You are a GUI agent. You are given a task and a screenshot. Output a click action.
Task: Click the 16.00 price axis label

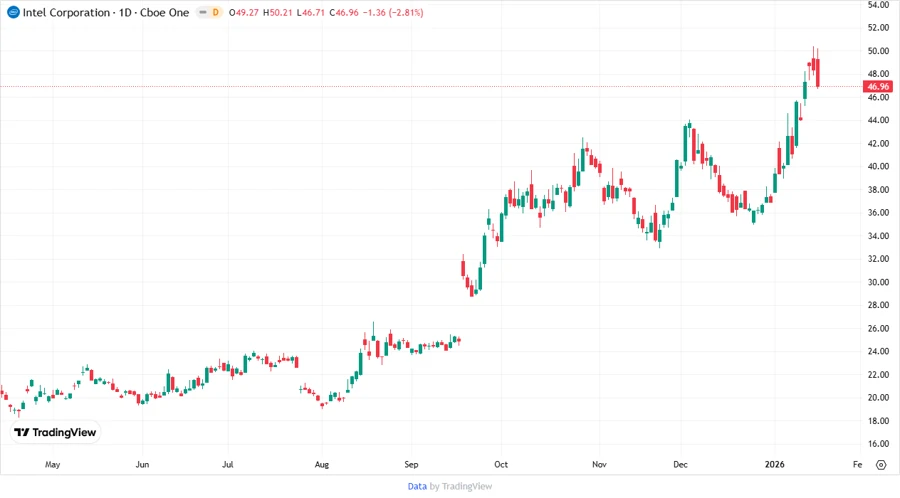pyautogui.click(x=878, y=444)
